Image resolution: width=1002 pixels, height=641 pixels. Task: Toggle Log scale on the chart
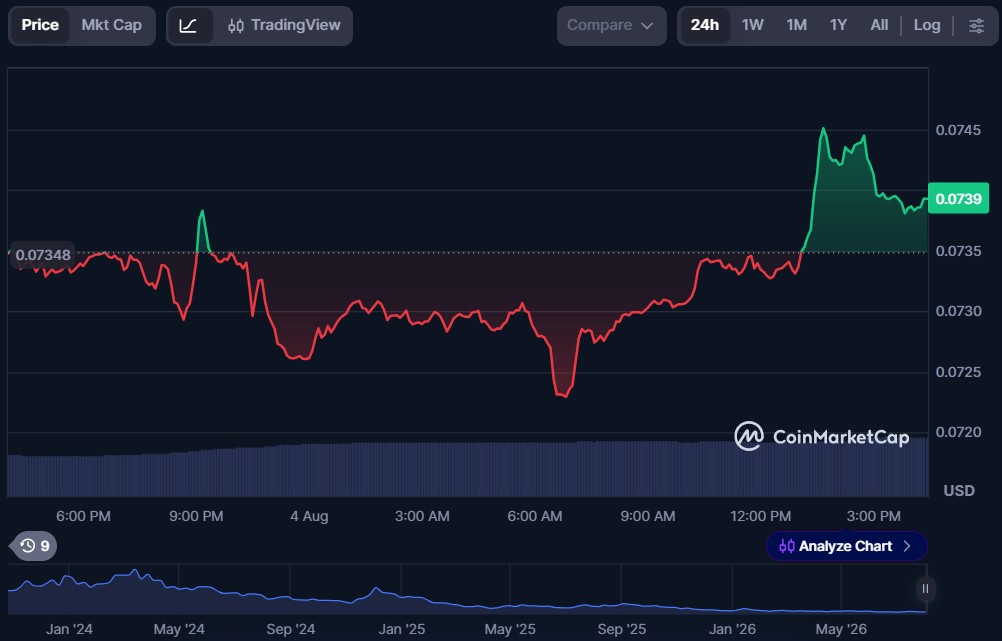click(x=927, y=26)
